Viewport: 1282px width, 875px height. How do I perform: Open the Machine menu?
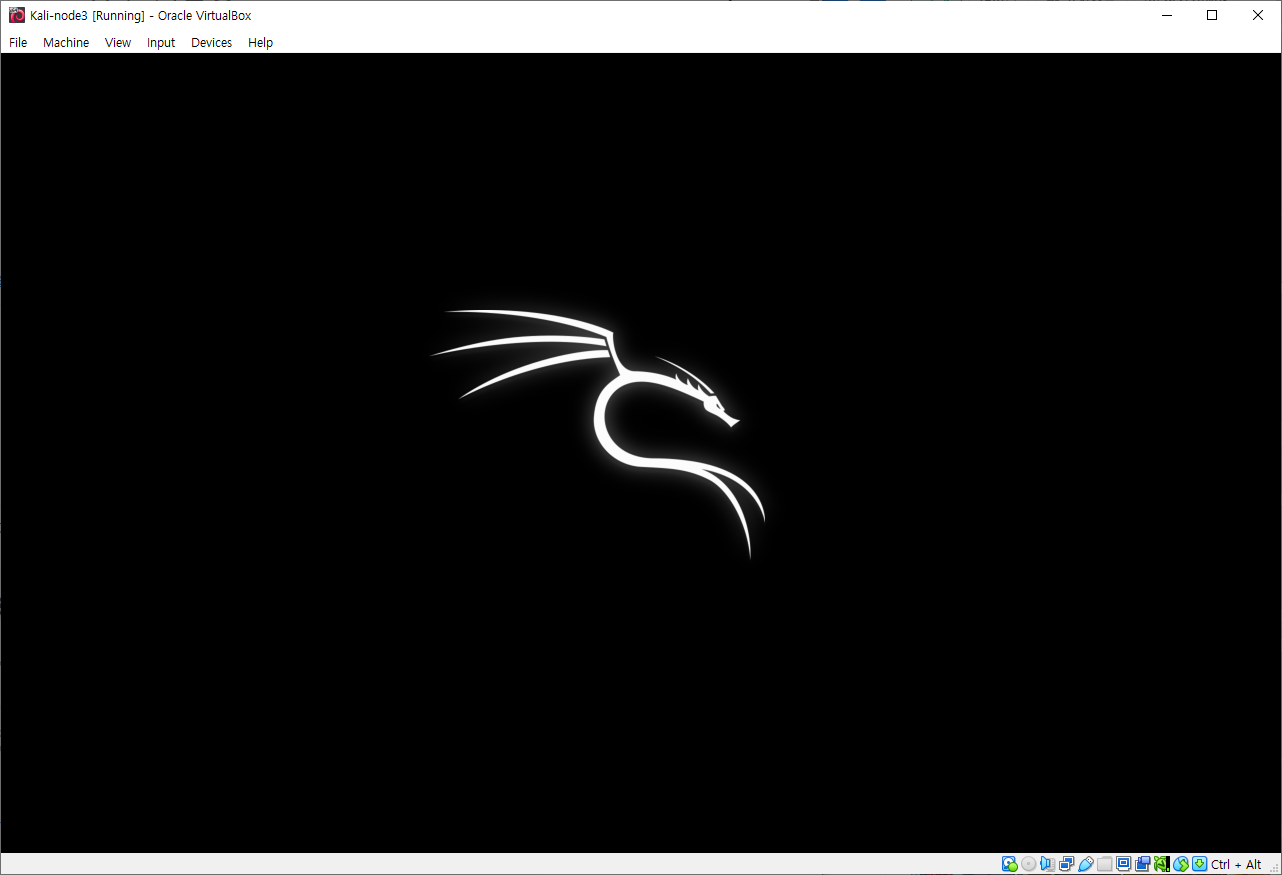point(66,43)
